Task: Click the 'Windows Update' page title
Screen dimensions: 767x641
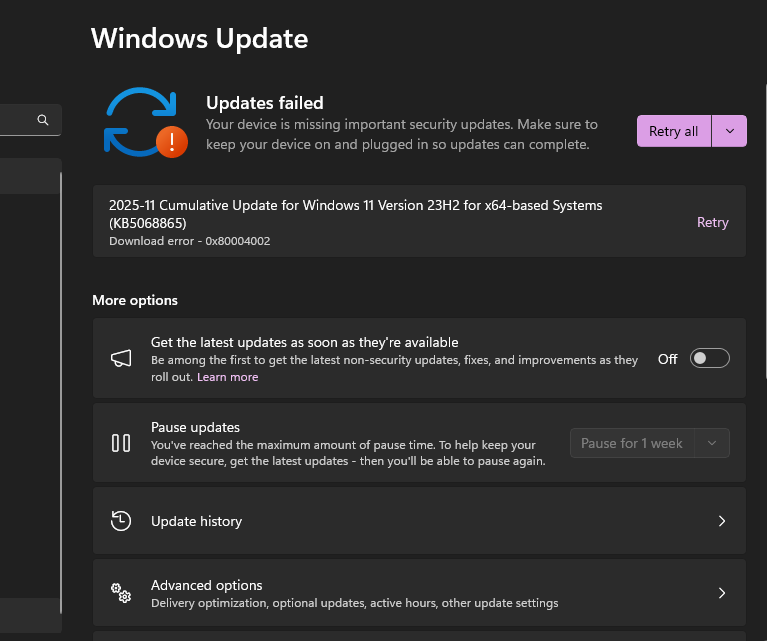Action: point(200,38)
